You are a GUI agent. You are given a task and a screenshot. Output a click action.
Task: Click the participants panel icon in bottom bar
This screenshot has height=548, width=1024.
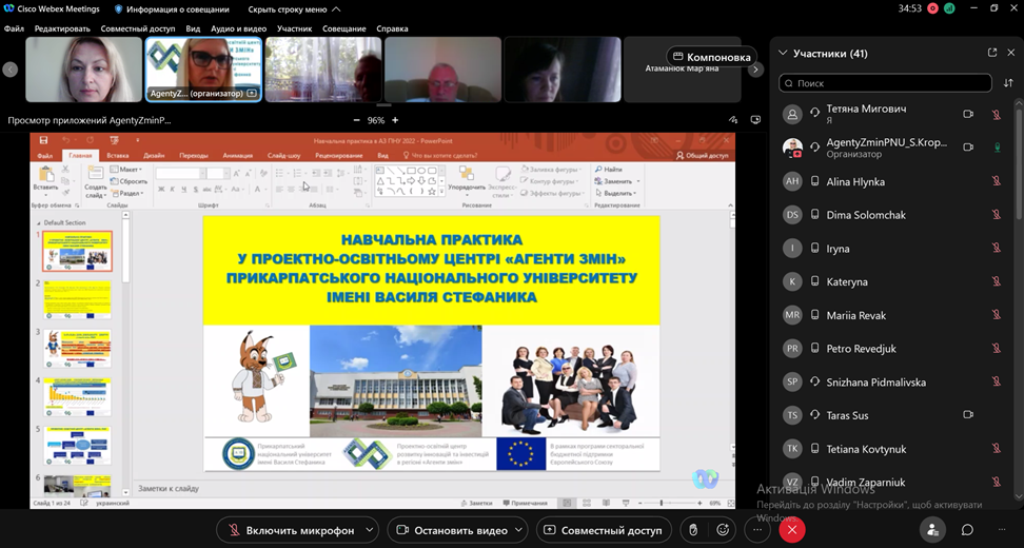tap(932, 530)
